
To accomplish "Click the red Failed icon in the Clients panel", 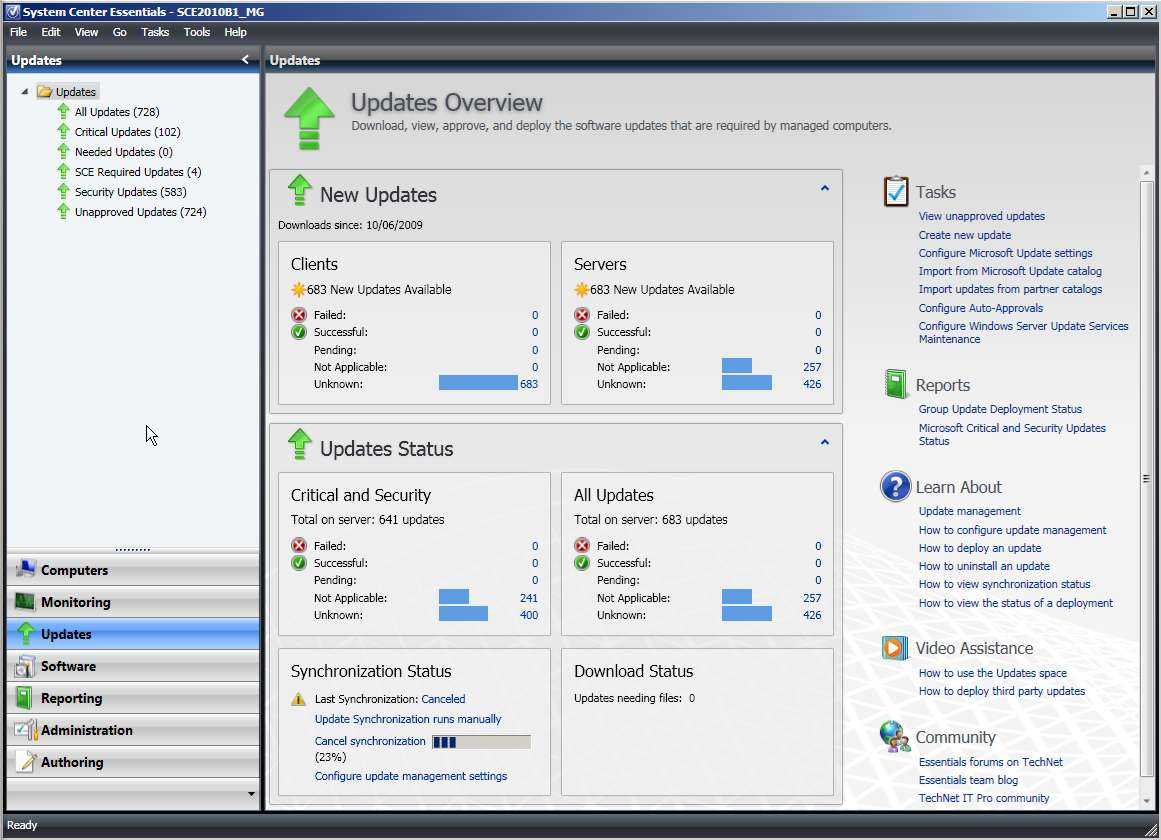I will coord(299,315).
